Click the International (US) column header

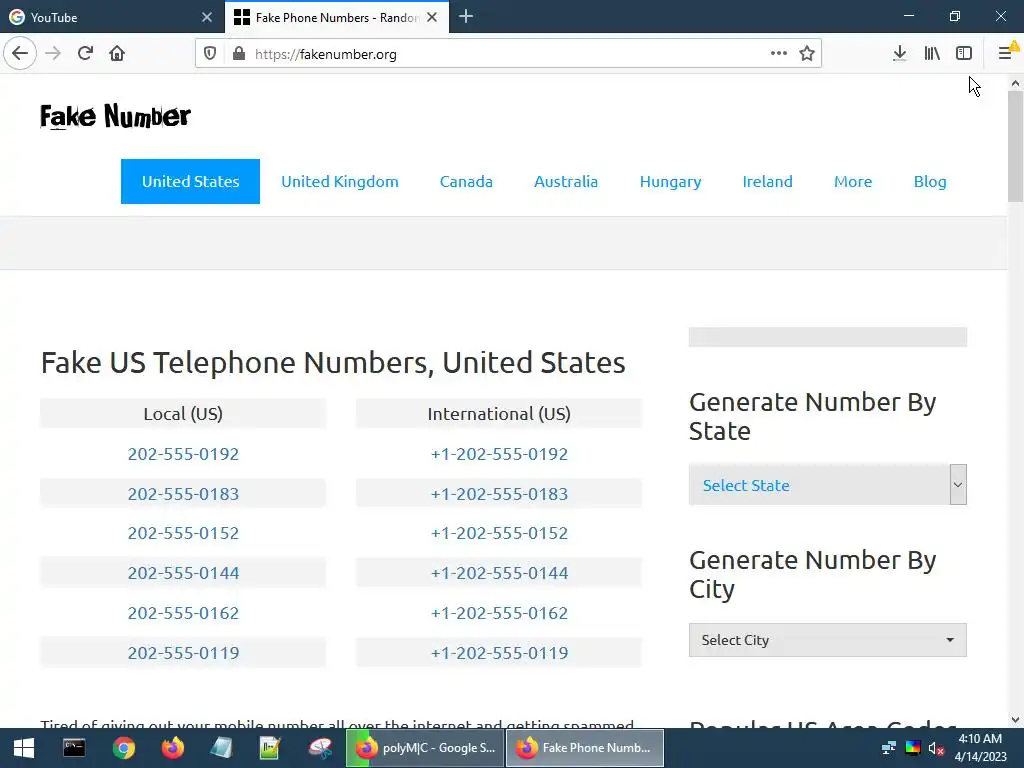pyautogui.click(x=499, y=413)
